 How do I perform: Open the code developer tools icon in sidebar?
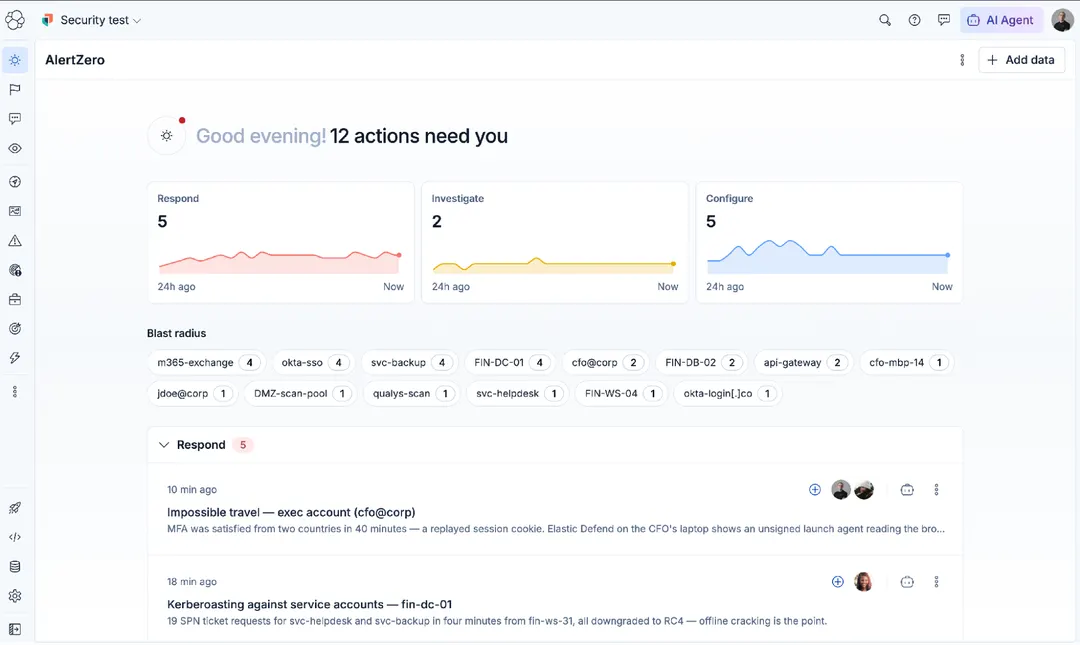point(14,537)
